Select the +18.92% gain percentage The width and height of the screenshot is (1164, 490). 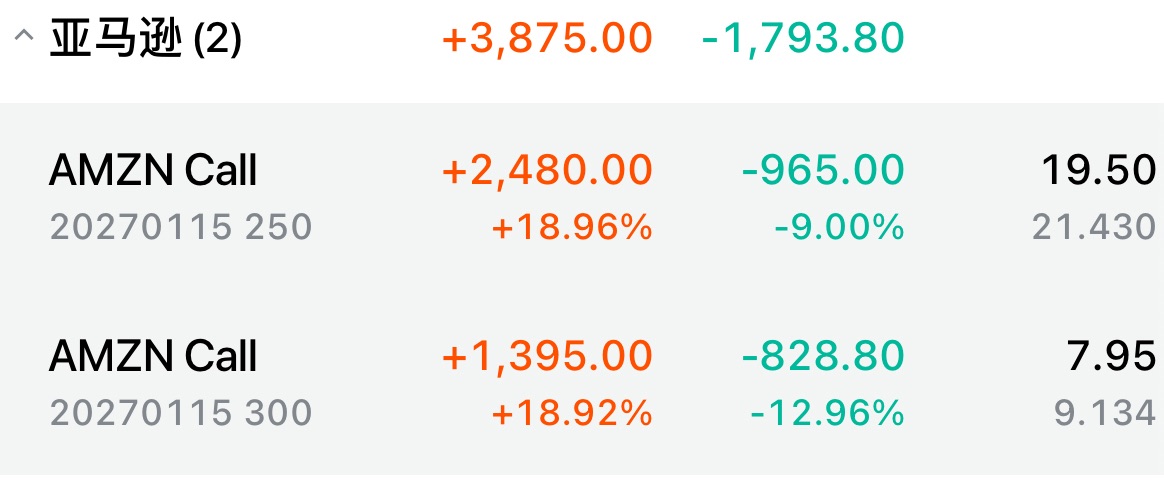pyautogui.click(x=572, y=412)
